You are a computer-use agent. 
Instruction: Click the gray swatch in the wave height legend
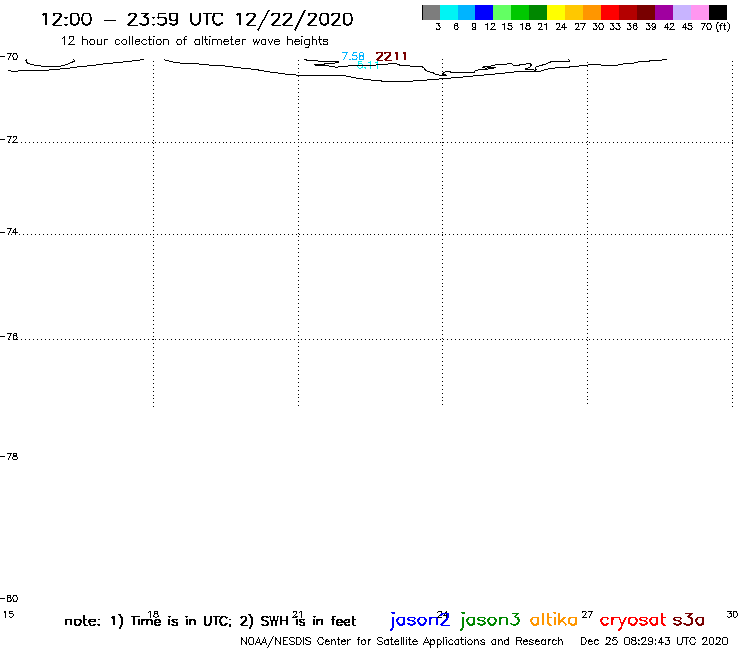(431, 12)
